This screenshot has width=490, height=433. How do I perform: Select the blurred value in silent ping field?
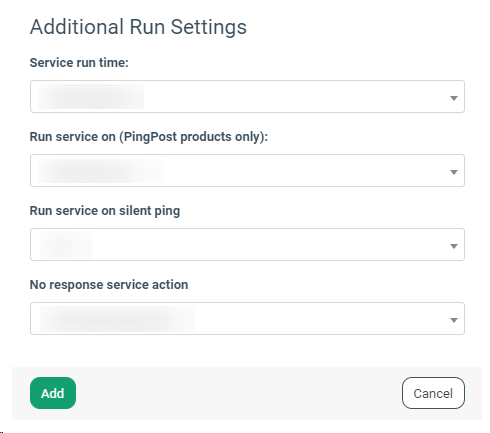pyautogui.click(x=66, y=244)
